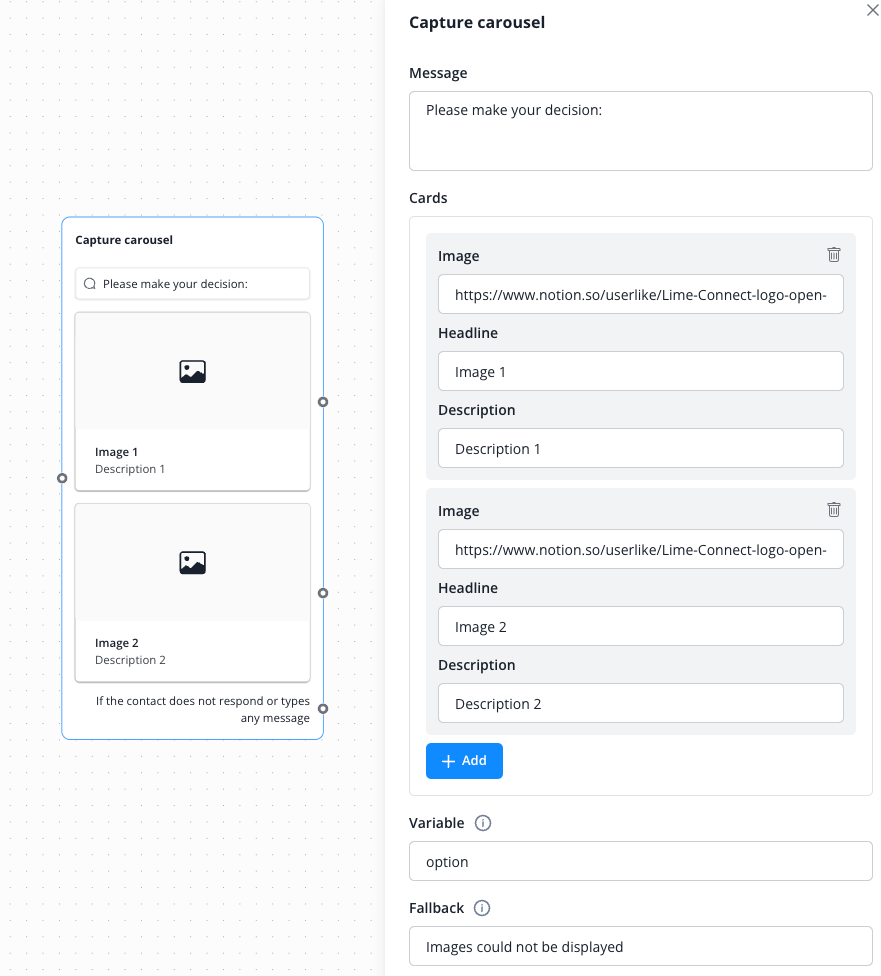Delete the first card with trash icon
The width and height of the screenshot is (881, 976).
(x=834, y=255)
